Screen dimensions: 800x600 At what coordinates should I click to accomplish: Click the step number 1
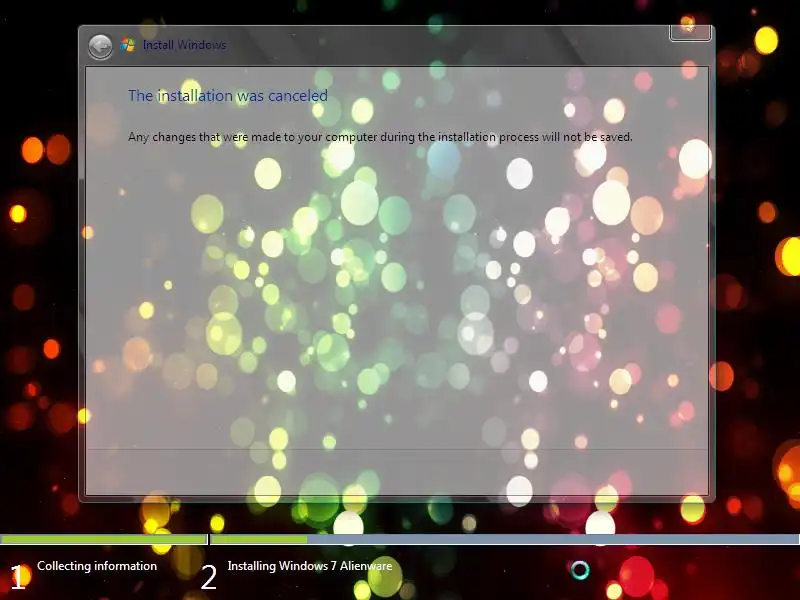[x=17, y=578]
